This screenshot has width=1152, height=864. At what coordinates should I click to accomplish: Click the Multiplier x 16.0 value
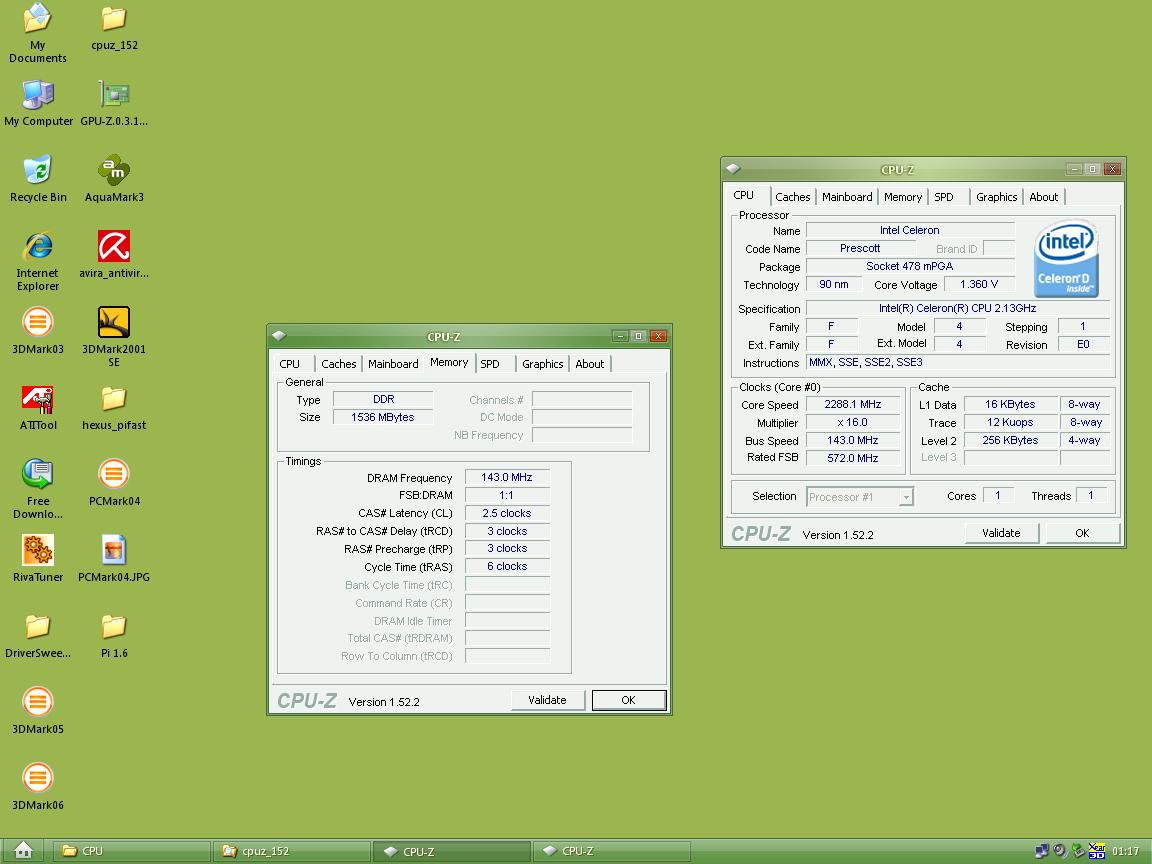click(x=853, y=422)
